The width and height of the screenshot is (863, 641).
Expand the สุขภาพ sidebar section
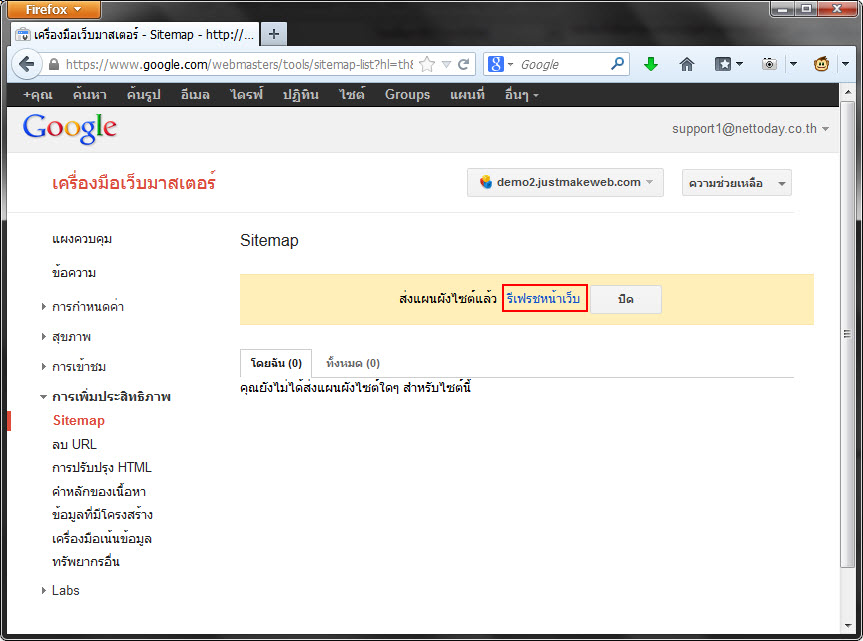click(x=43, y=336)
